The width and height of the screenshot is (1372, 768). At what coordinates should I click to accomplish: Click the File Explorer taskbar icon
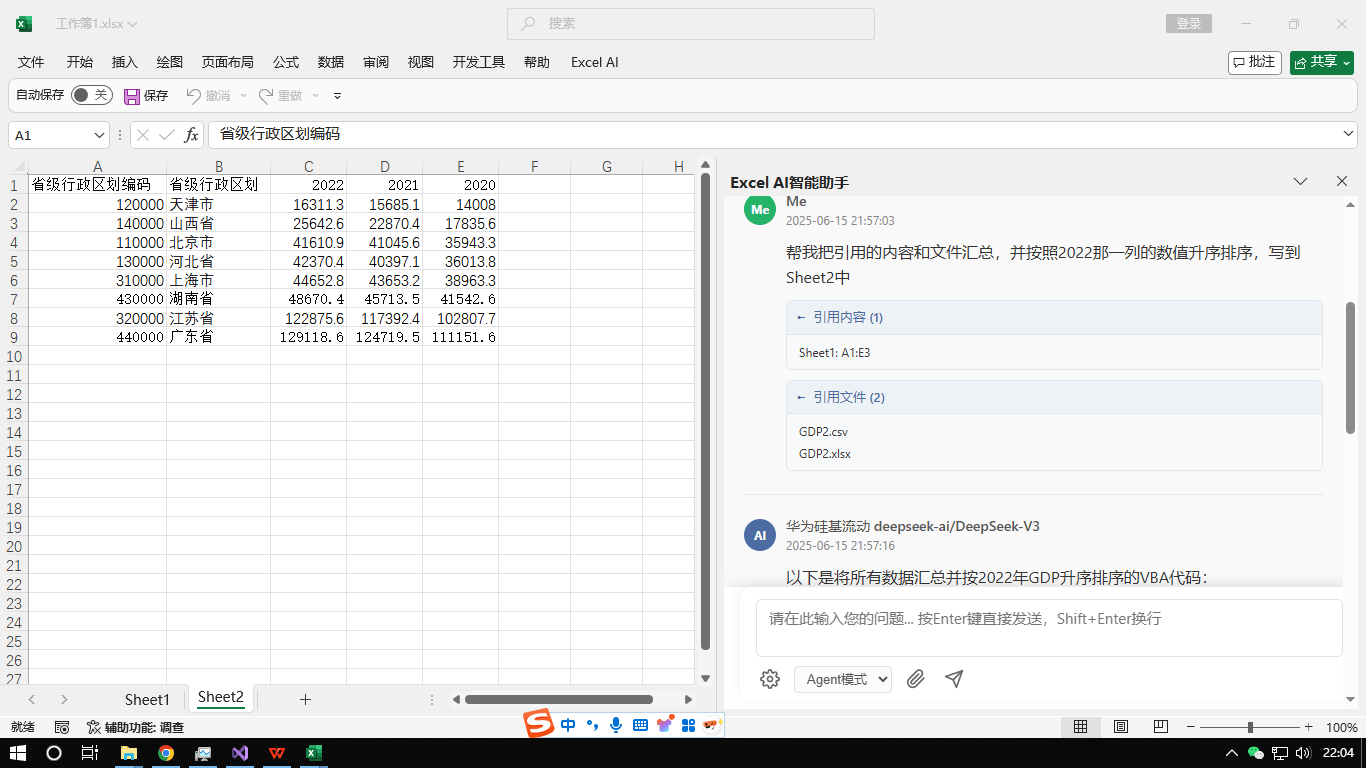[128, 753]
